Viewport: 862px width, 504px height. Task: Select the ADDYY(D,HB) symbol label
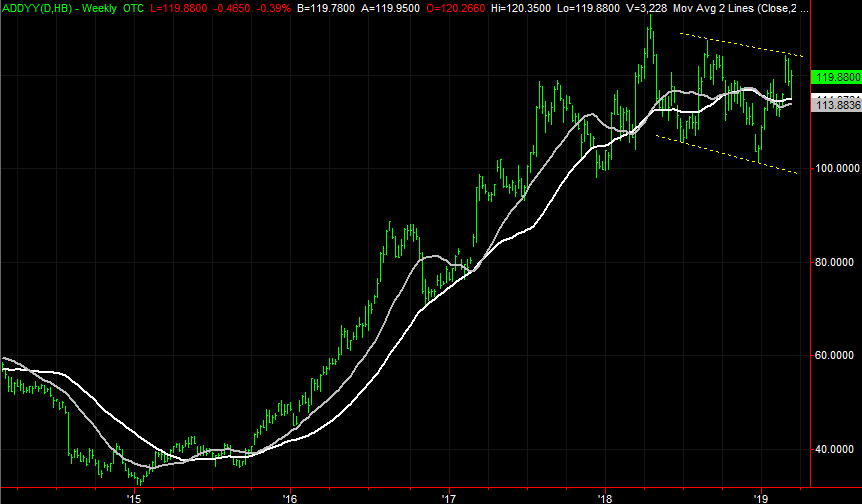tap(37, 8)
